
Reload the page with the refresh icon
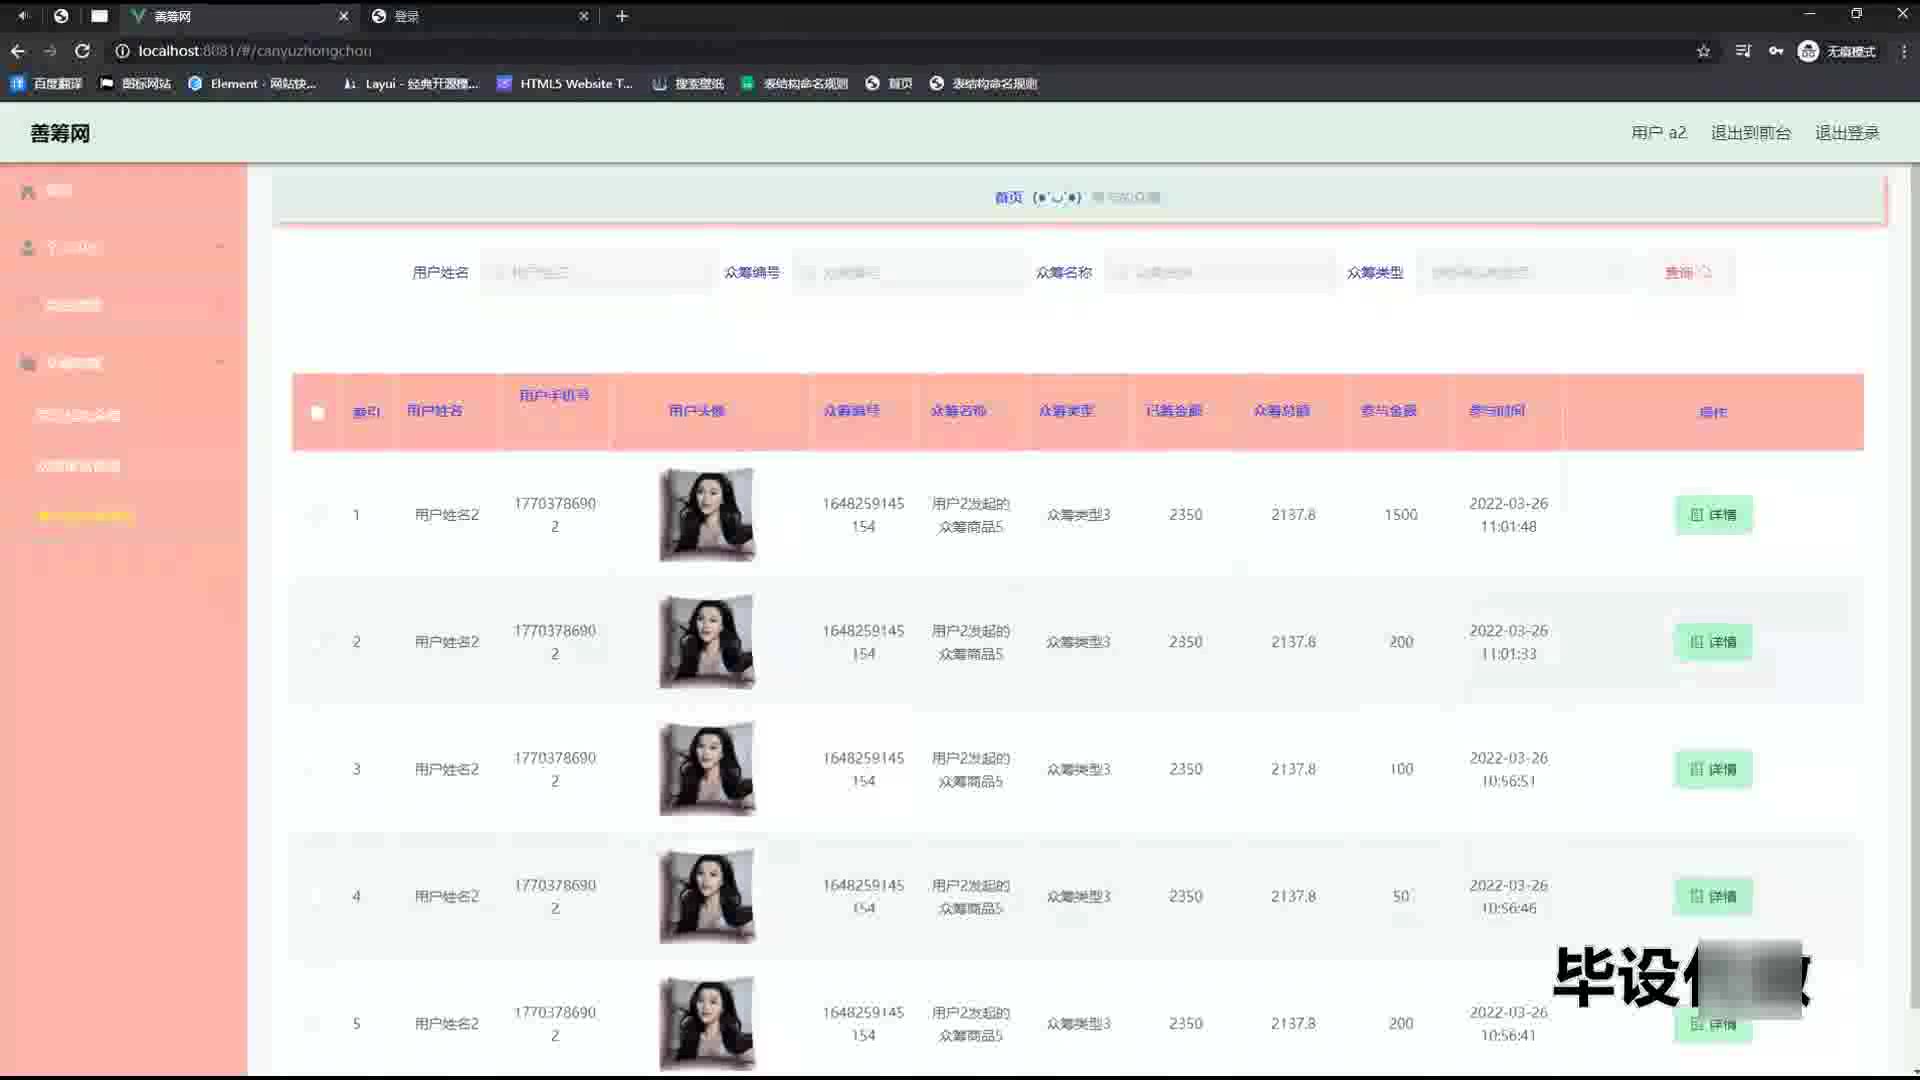82,51
